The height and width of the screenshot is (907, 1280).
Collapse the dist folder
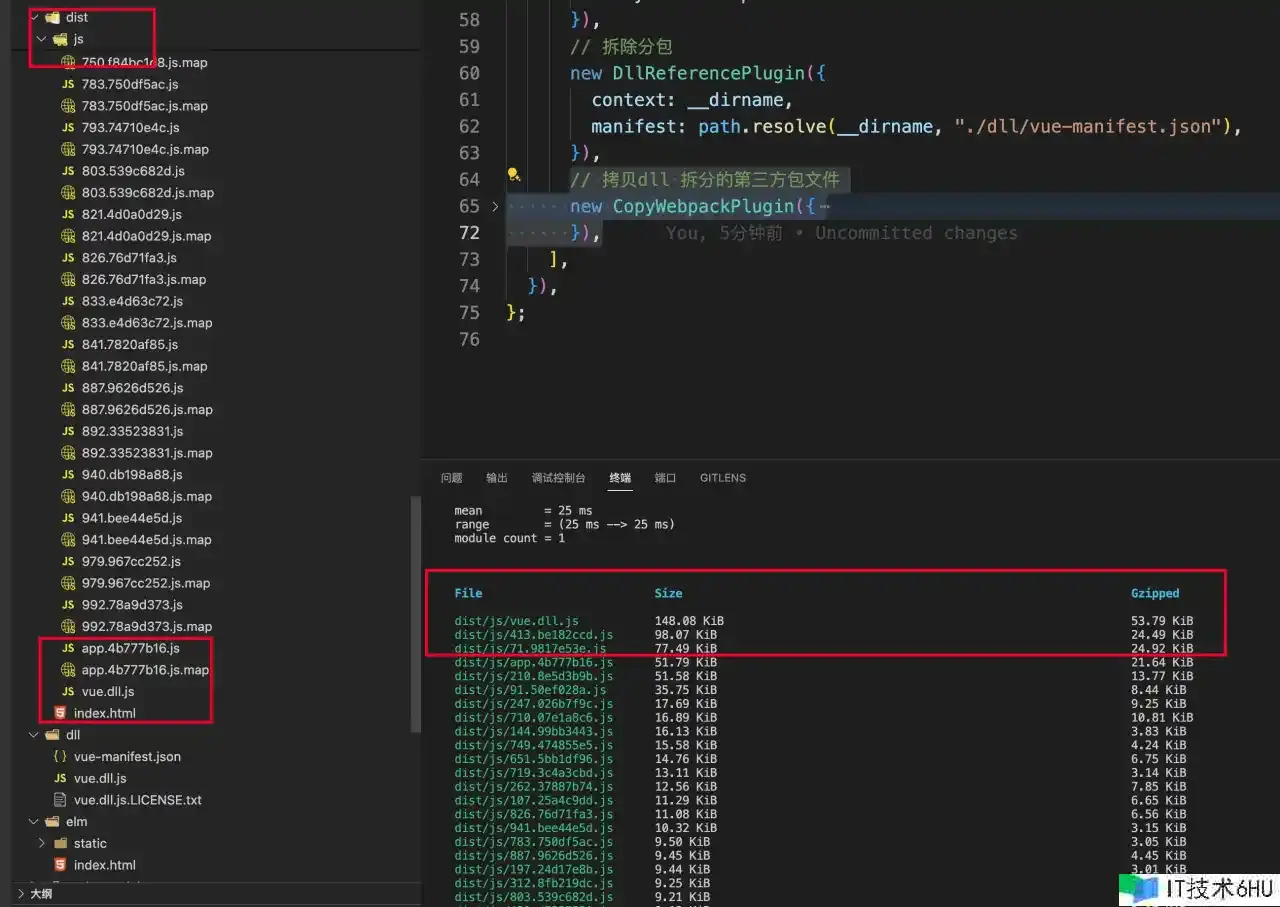35,17
